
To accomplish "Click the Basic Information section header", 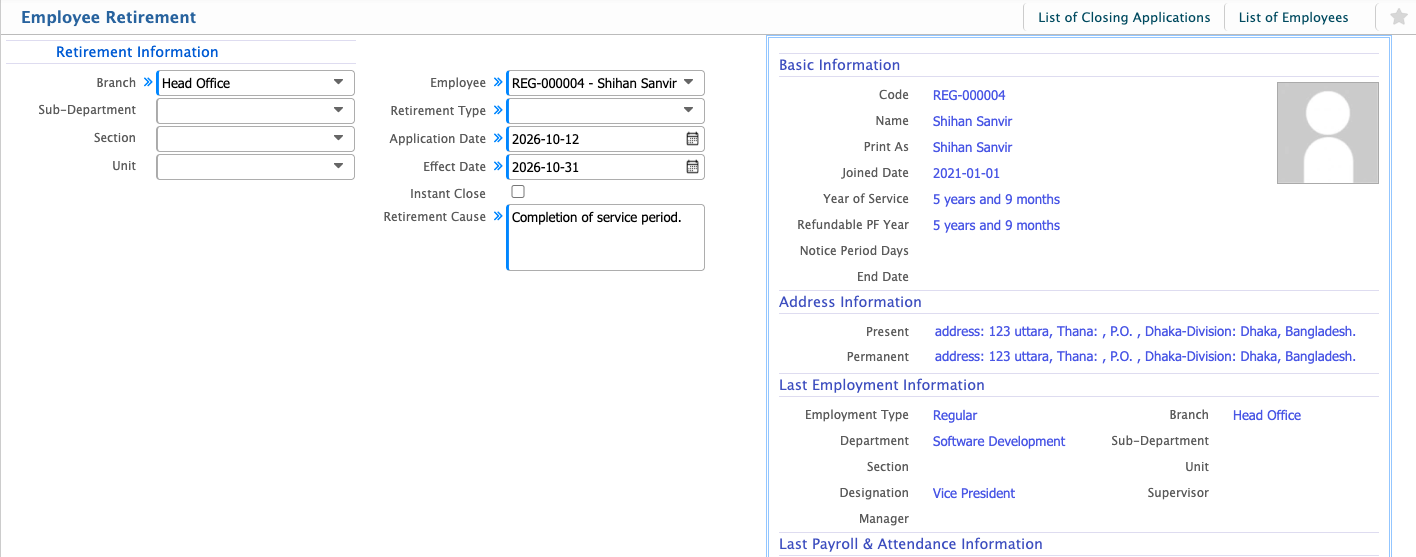I will (839, 65).
